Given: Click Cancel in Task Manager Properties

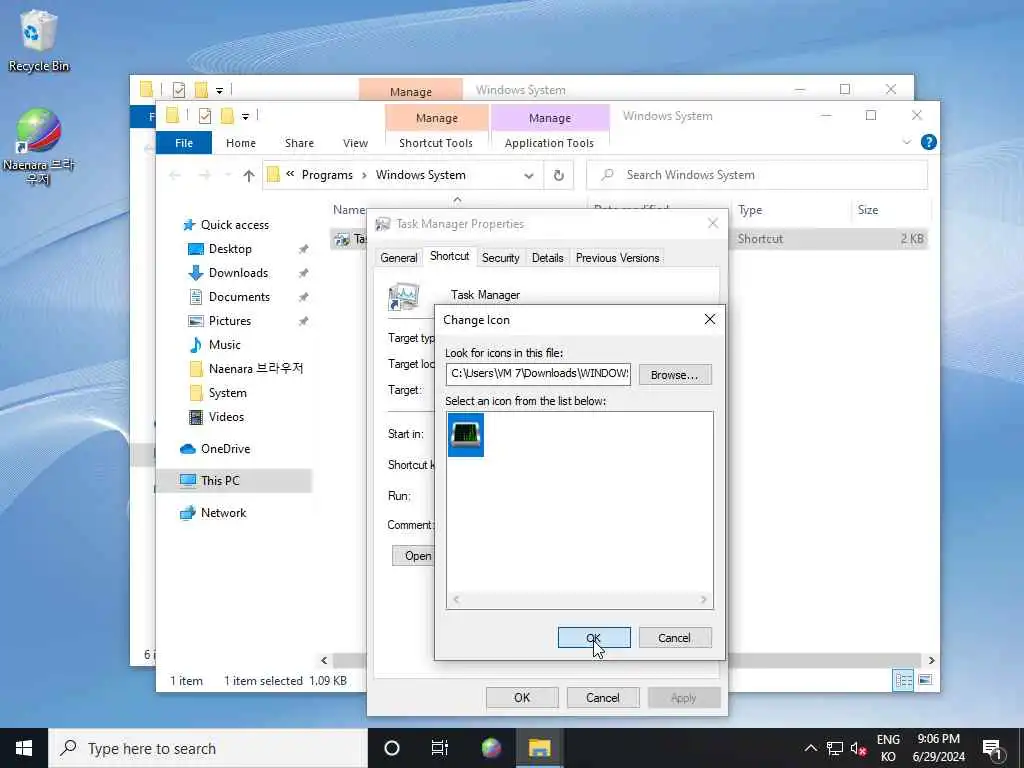Looking at the screenshot, I should coord(602,697).
